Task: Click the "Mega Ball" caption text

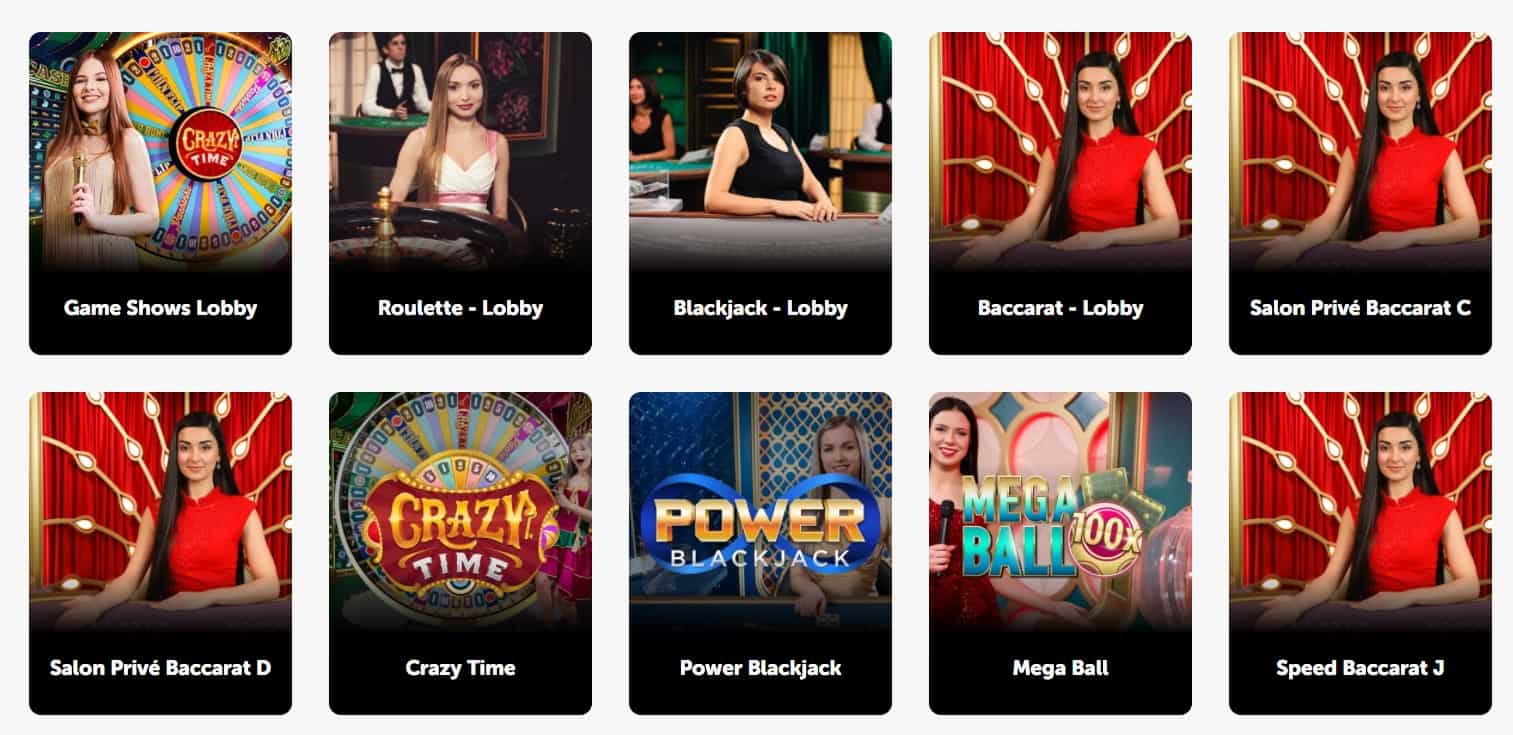Action: (1060, 668)
